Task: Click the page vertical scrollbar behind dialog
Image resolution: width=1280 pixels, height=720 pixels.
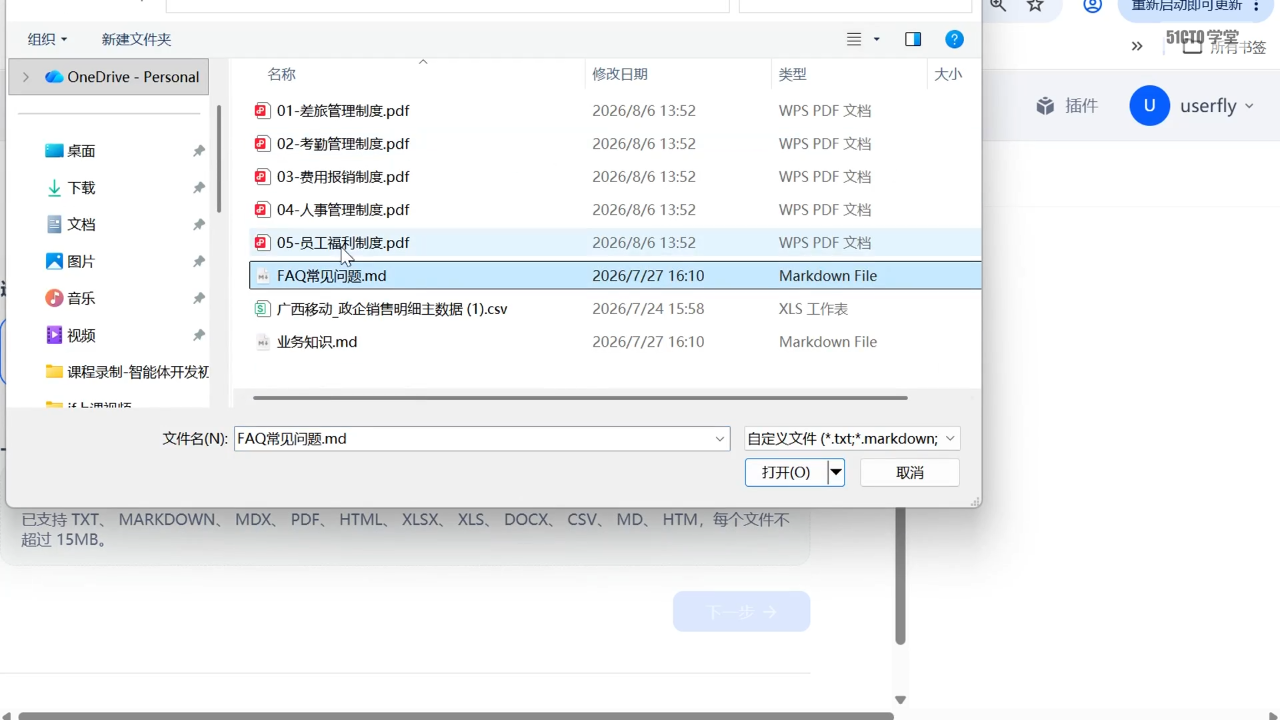Action: coord(900,575)
